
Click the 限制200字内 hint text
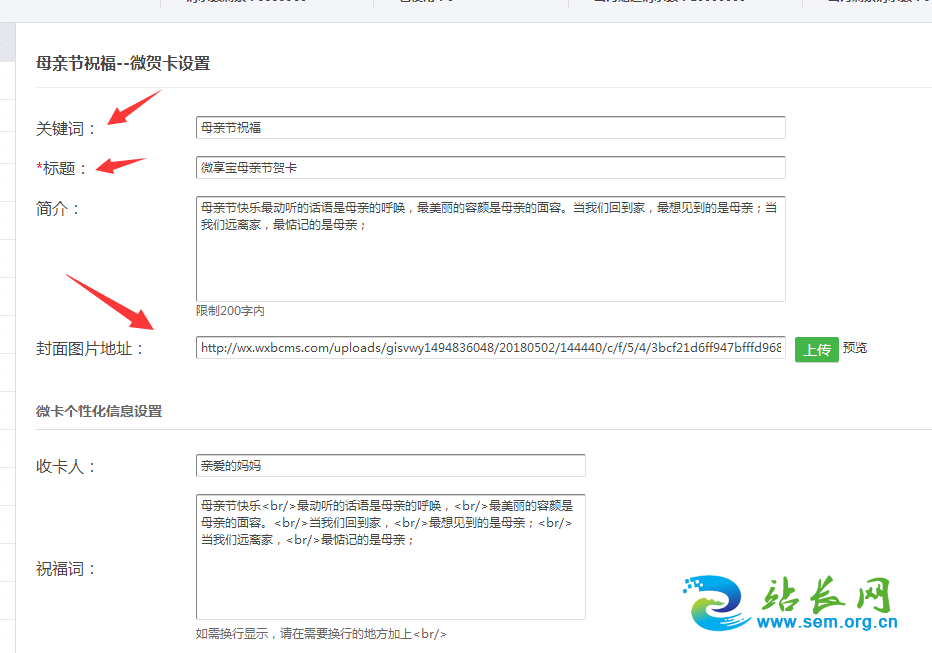pyautogui.click(x=230, y=311)
